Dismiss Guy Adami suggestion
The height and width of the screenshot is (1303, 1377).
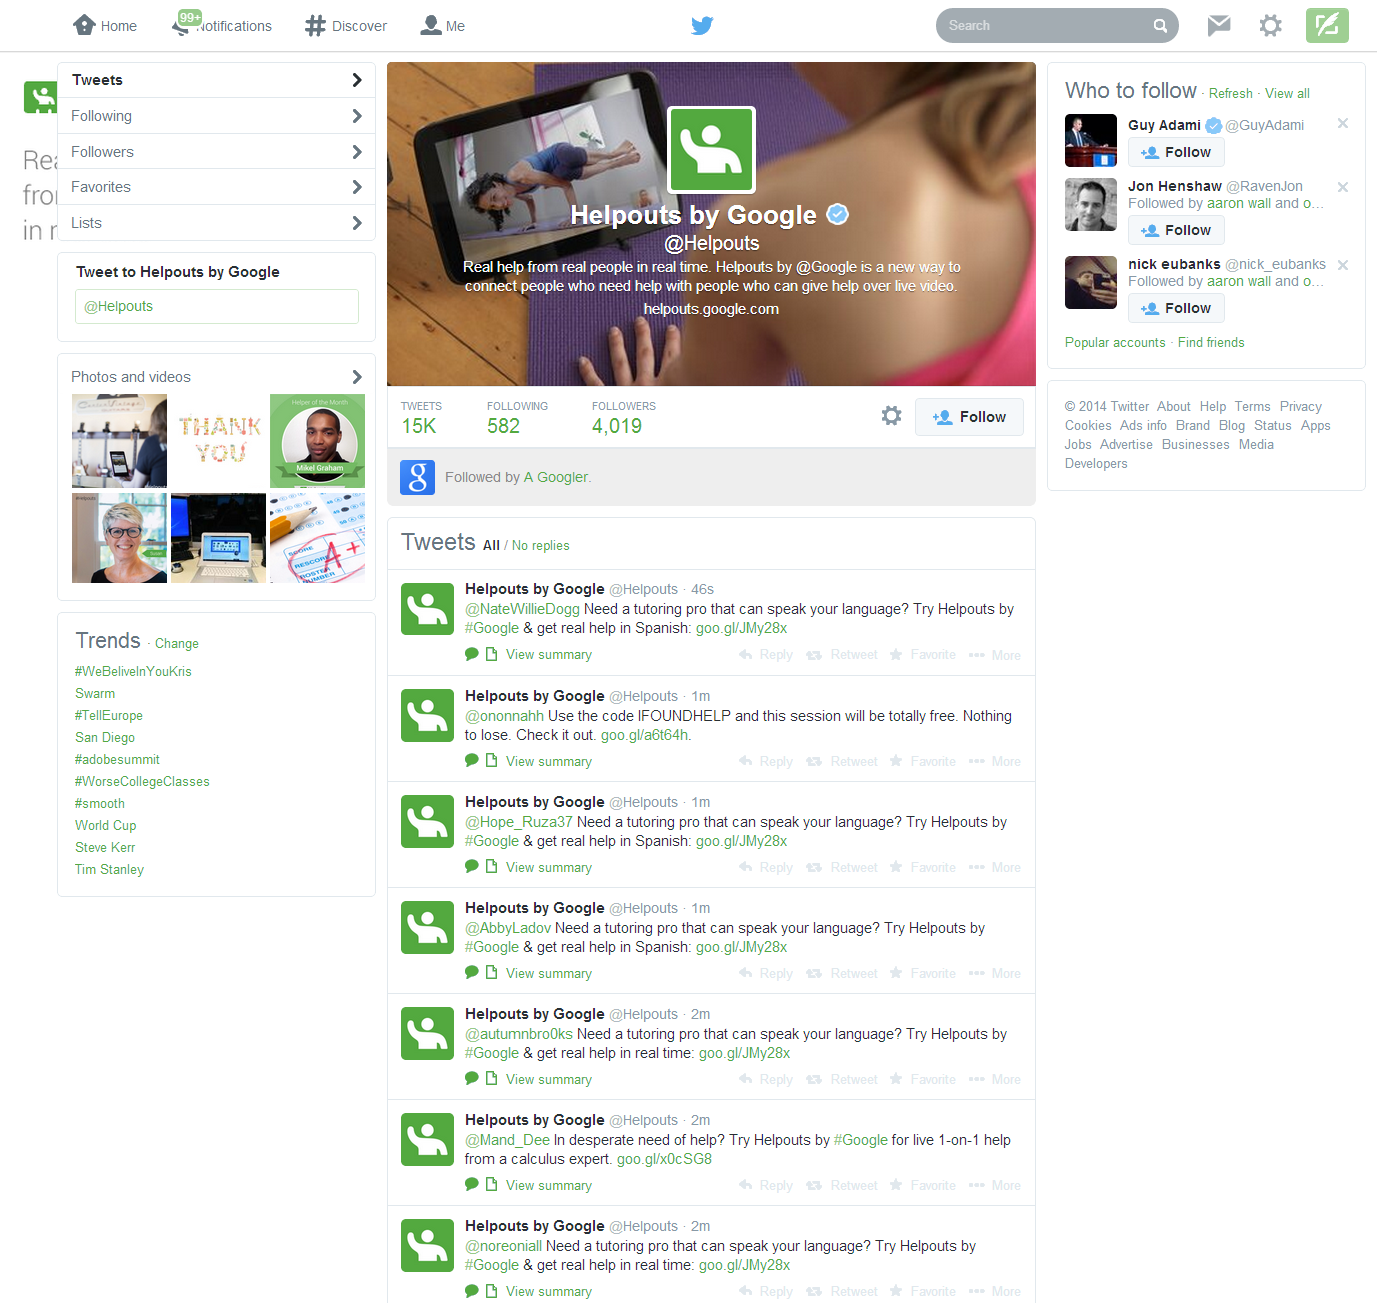(x=1343, y=124)
